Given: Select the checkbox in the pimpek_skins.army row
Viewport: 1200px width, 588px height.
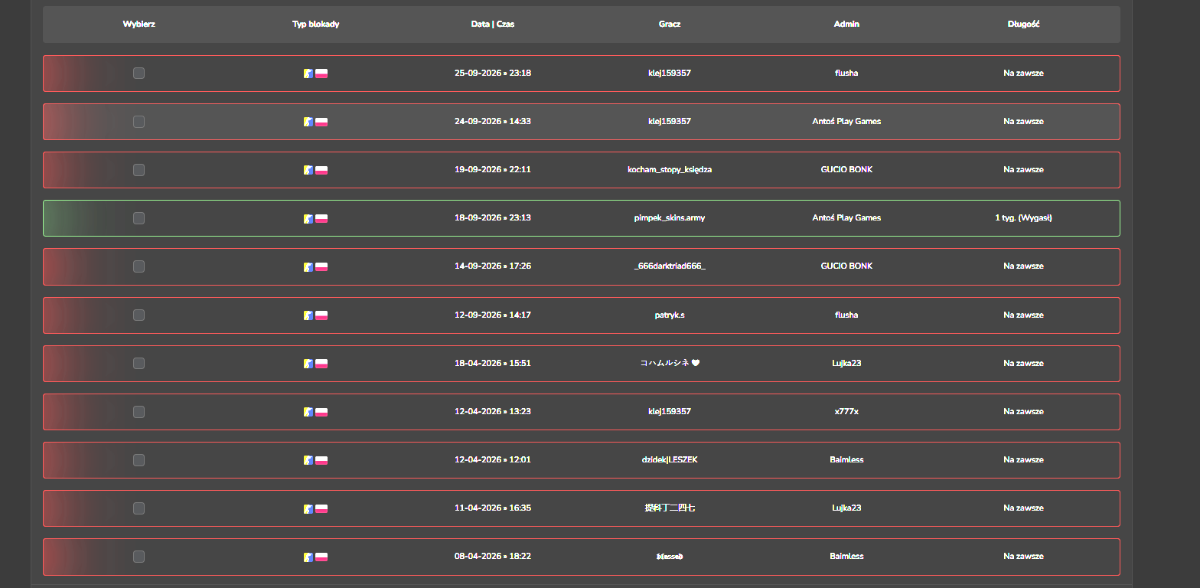Looking at the screenshot, I should pyautogui.click(x=139, y=218).
